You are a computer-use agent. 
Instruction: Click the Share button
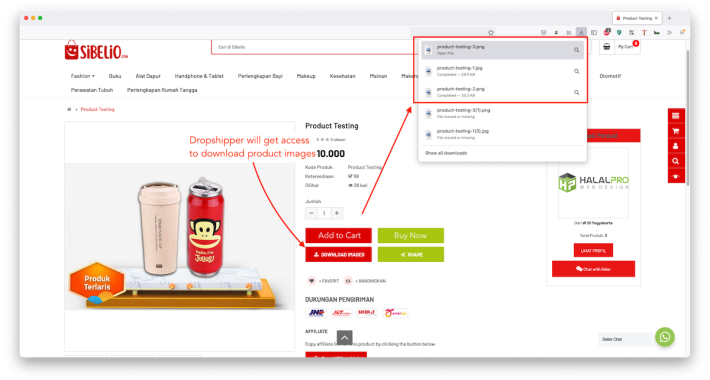pos(411,255)
